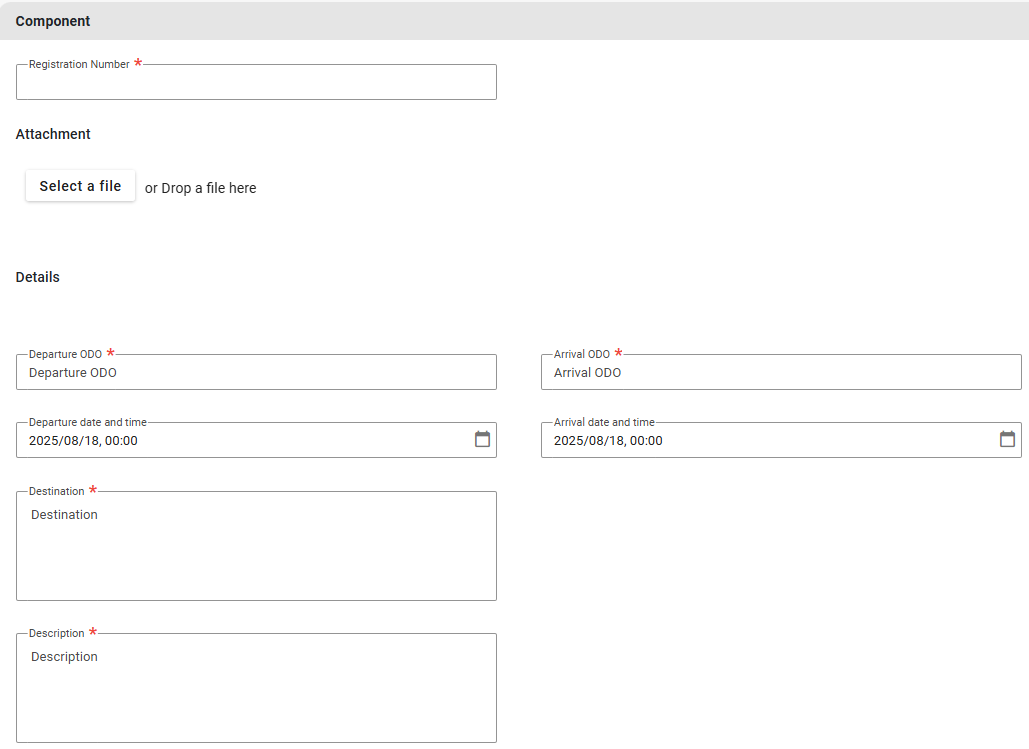
Task: Click the 'or Drop a file here' text
Action: coord(200,188)
